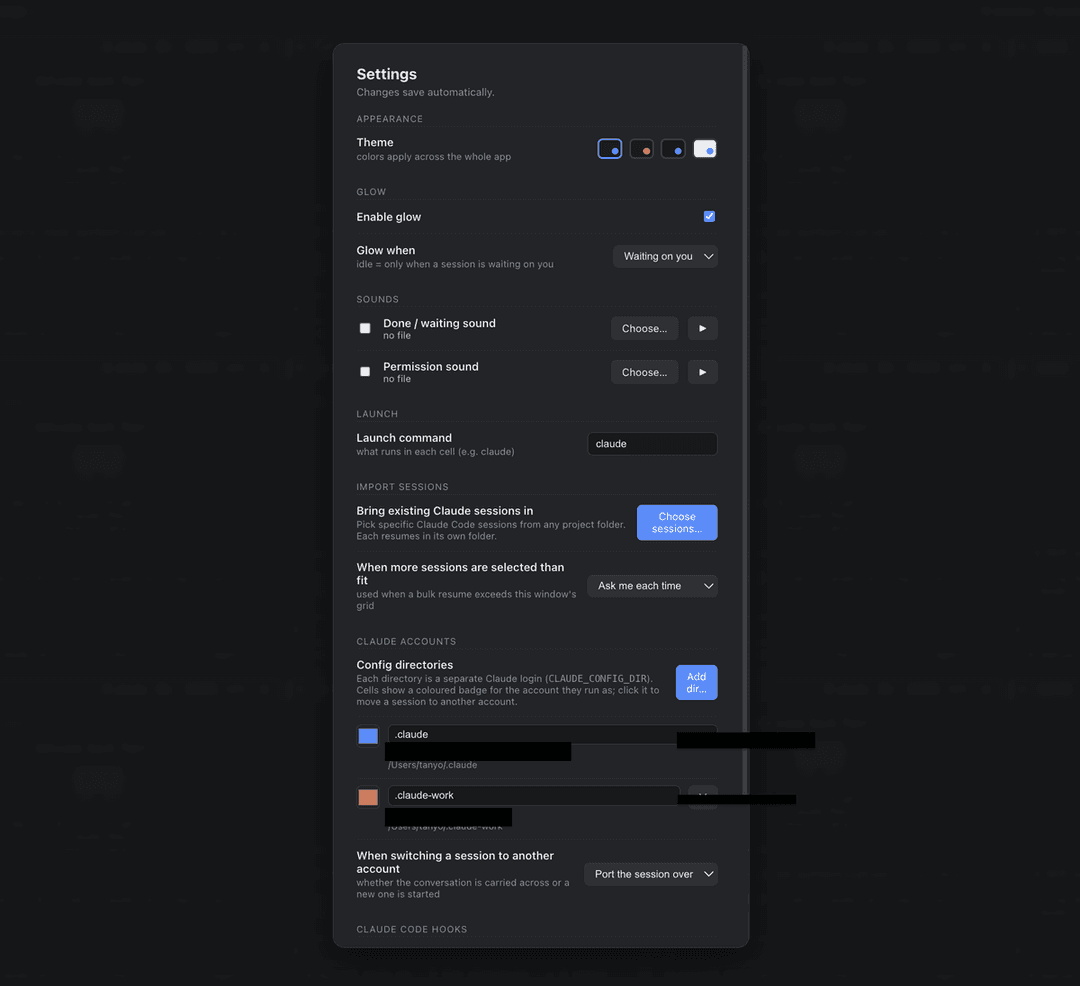Switch to the light theme swatch
The image size is (1080, 986).
[x=705, y=149]
